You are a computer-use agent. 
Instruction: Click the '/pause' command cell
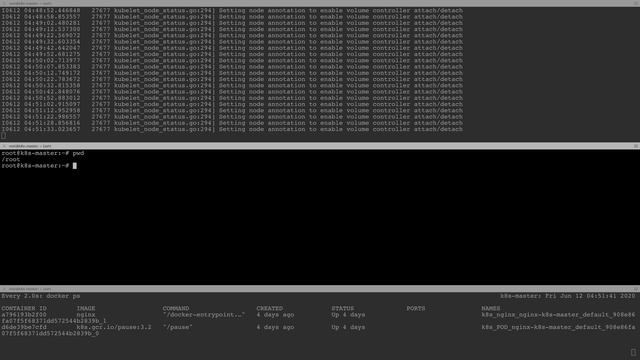point(178,327)
